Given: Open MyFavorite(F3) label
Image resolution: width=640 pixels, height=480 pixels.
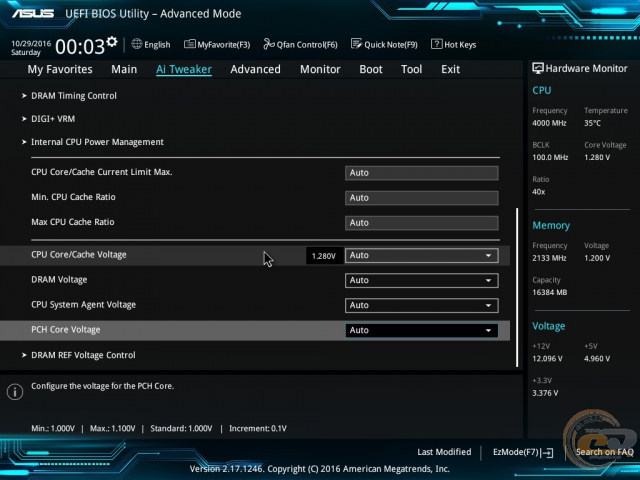Looking at the screenshot, I should pos(224,44).
